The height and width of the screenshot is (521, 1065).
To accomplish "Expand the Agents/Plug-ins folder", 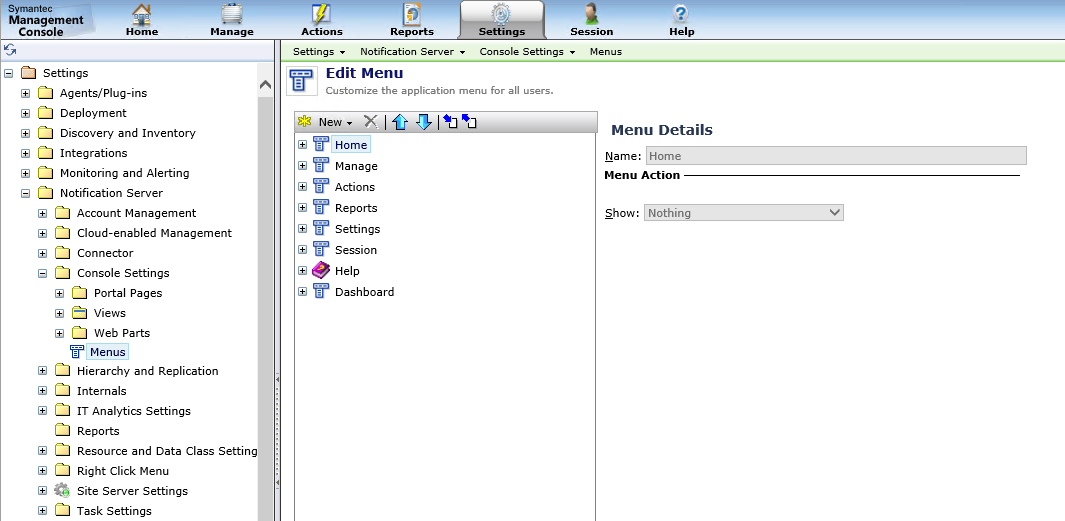I will [x=25, y=93].
